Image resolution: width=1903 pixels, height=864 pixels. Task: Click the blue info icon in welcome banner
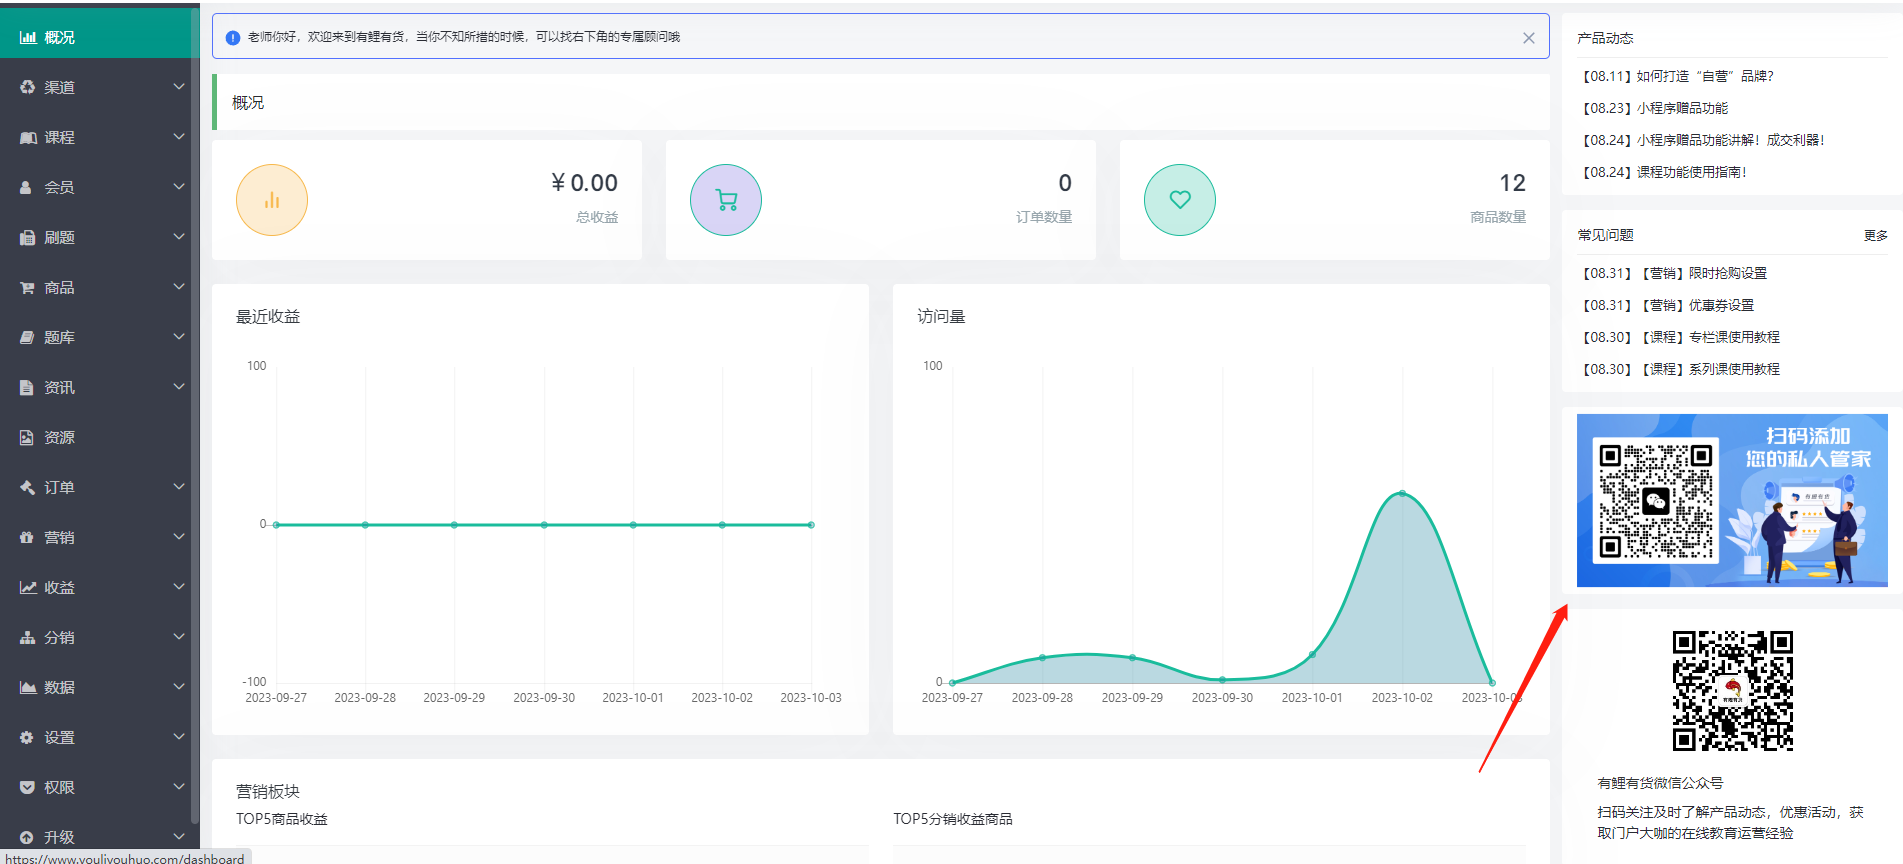[233, 37]
